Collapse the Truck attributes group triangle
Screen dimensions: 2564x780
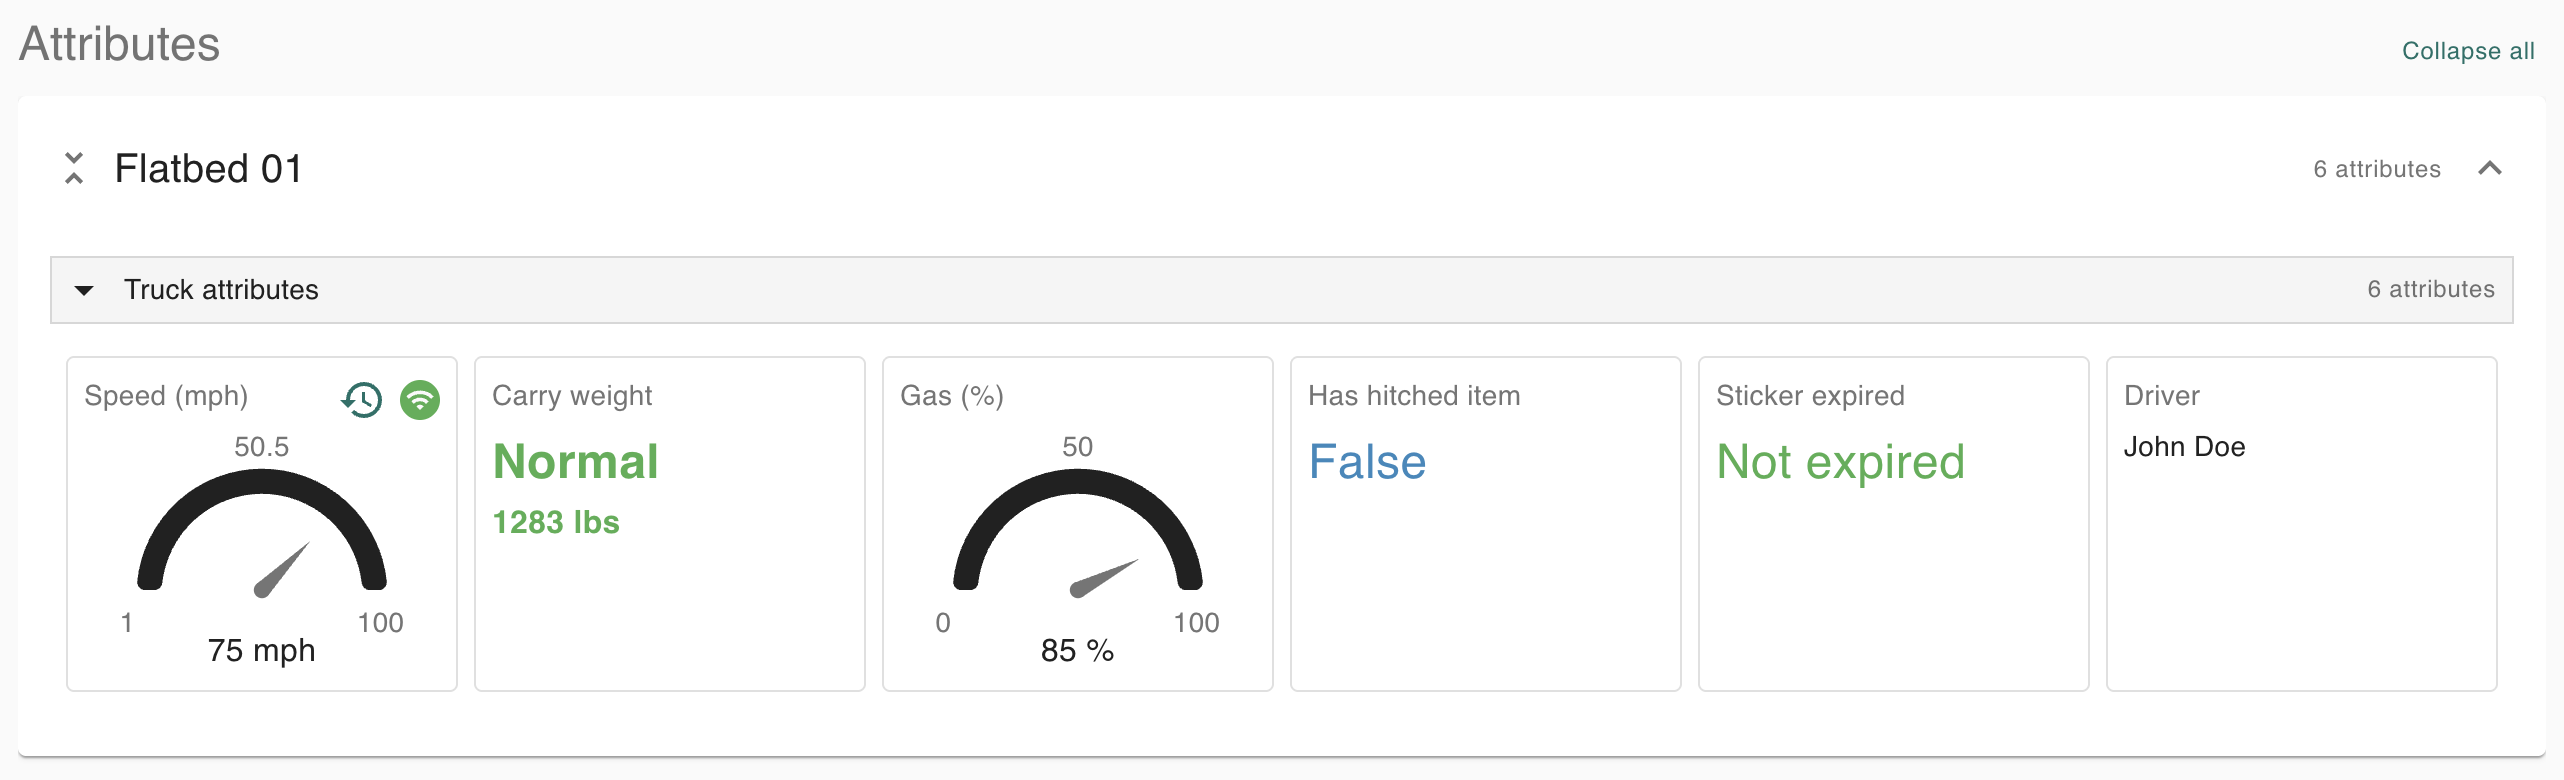[84, 290]
